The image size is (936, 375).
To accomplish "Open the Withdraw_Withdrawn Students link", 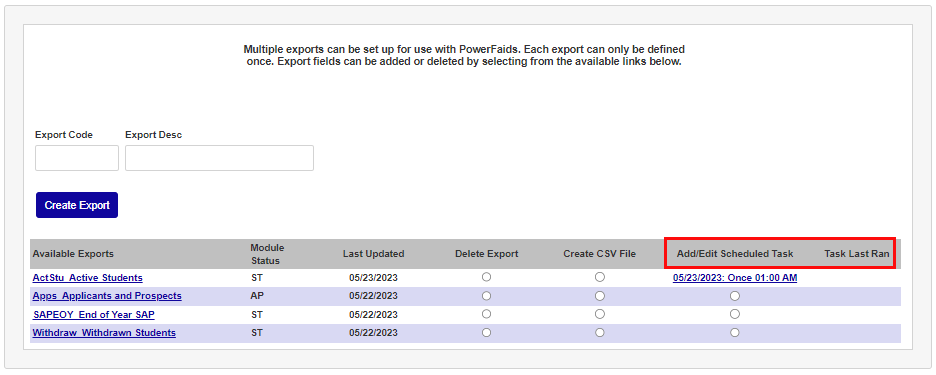I will (104, 333).
